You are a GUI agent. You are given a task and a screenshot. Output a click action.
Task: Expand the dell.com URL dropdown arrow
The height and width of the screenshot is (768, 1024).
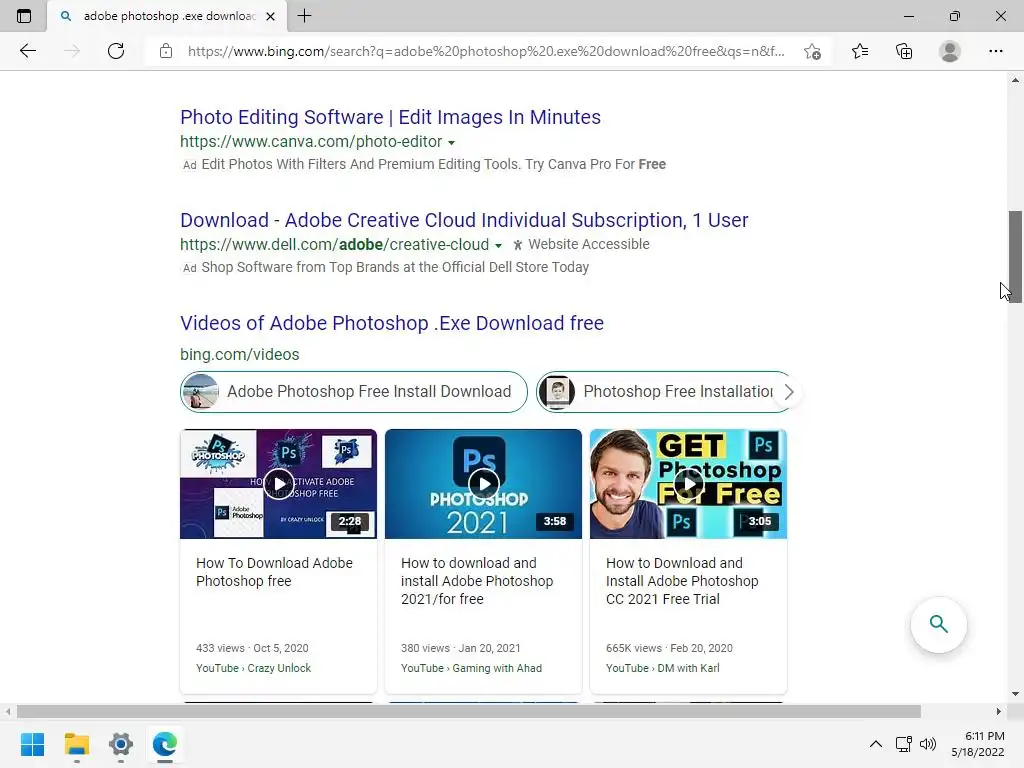[498, 246]
